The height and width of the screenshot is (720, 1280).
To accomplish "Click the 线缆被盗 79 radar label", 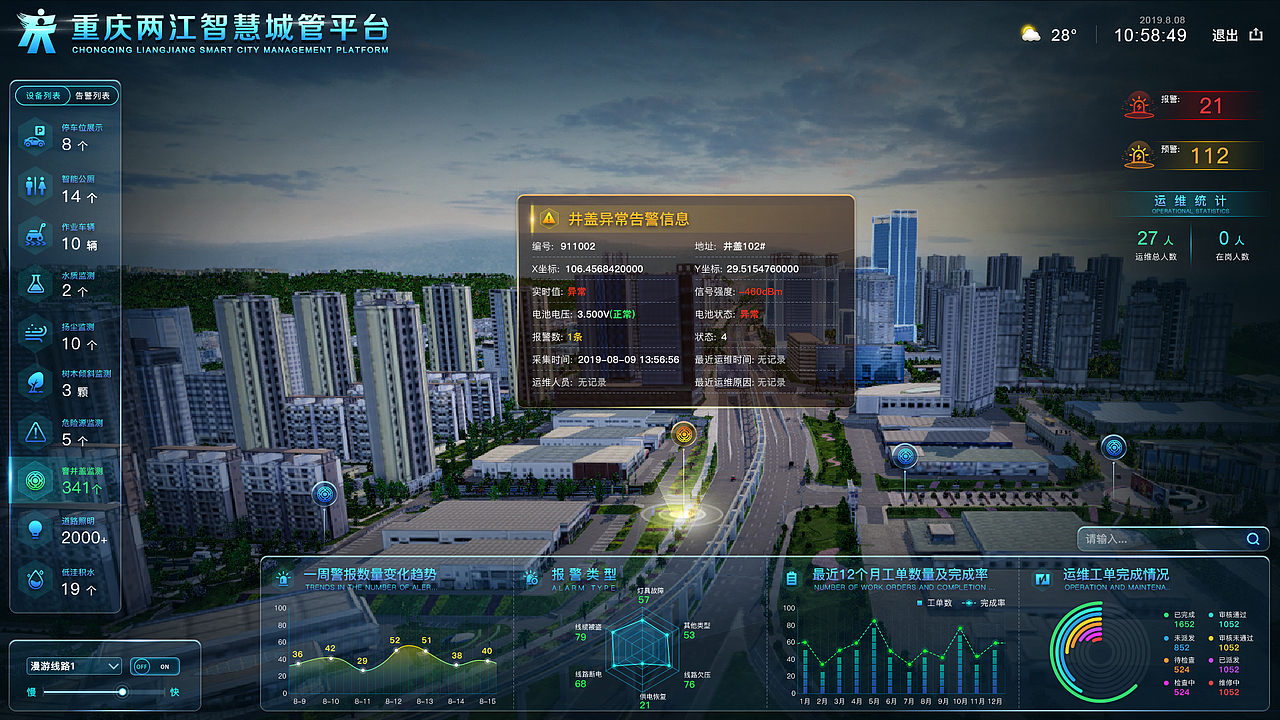I will point(588,632).
